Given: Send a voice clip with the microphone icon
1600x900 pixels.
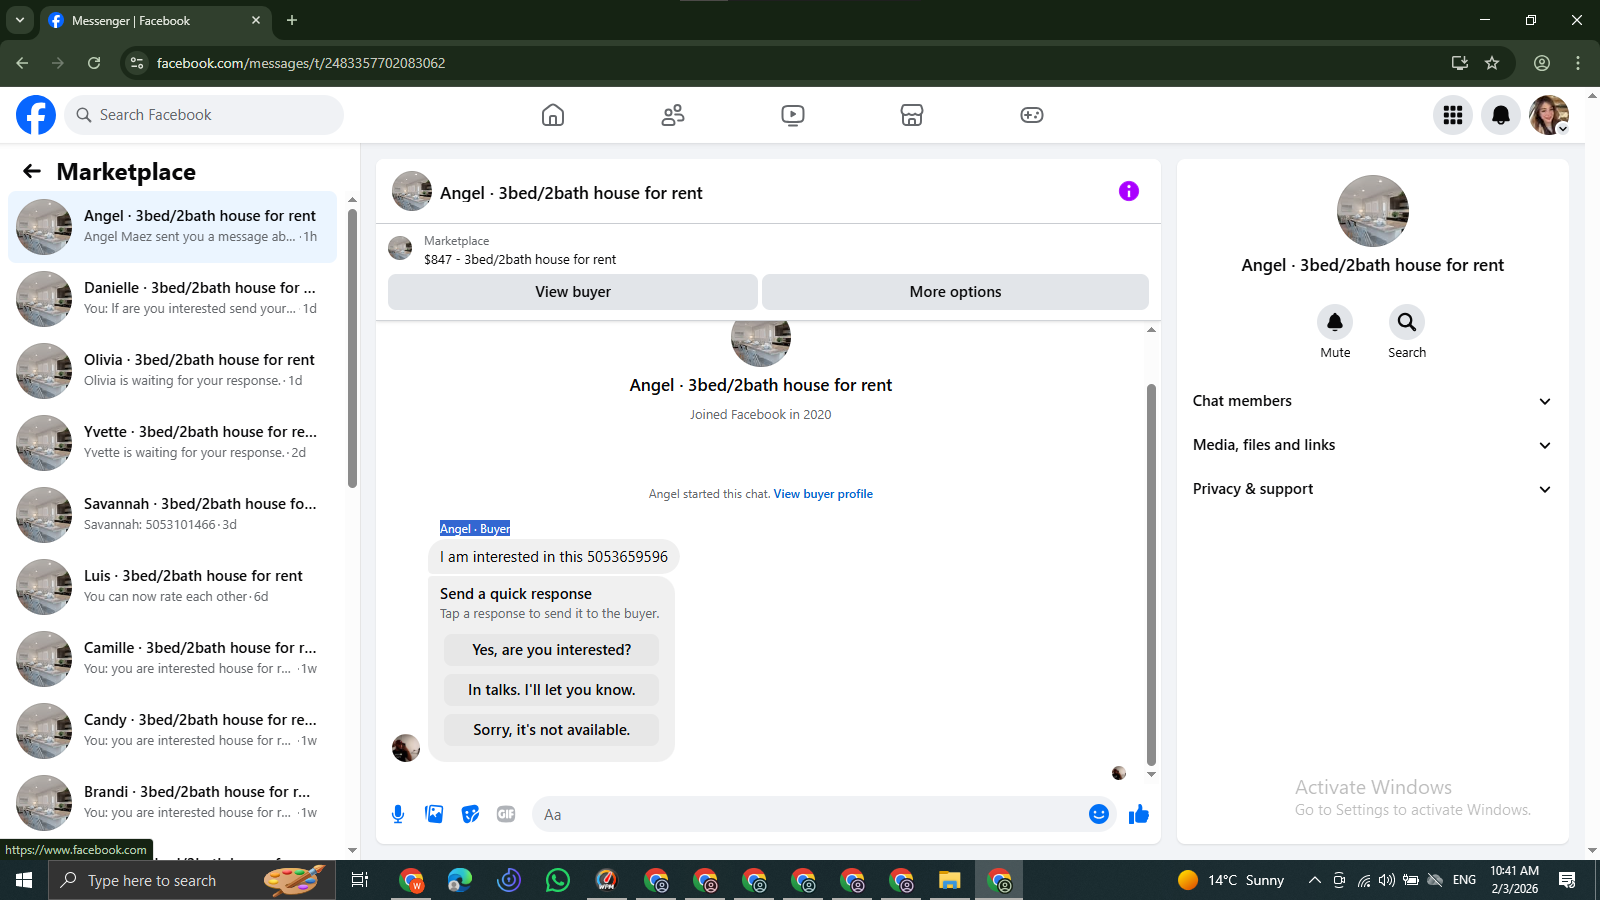Looking at the screenshot, I should coord(398,814).
